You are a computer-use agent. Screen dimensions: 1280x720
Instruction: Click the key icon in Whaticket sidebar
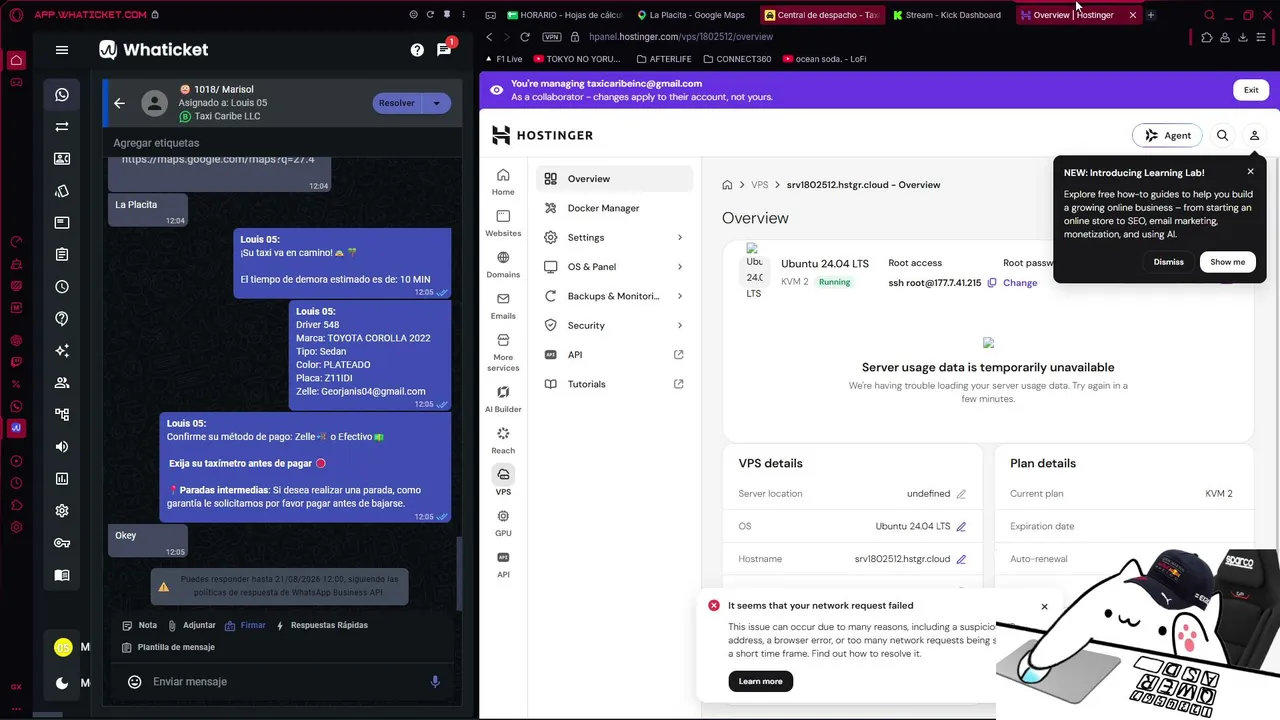point(62,543)
